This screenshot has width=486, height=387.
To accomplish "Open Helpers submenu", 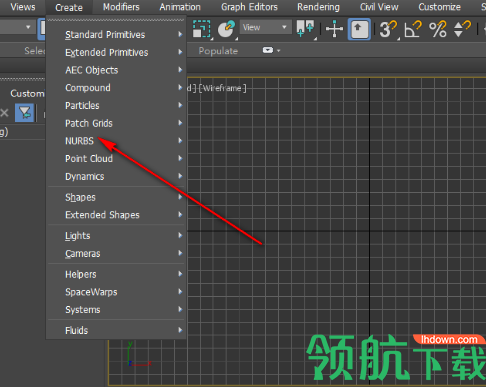I will point(116,274).
